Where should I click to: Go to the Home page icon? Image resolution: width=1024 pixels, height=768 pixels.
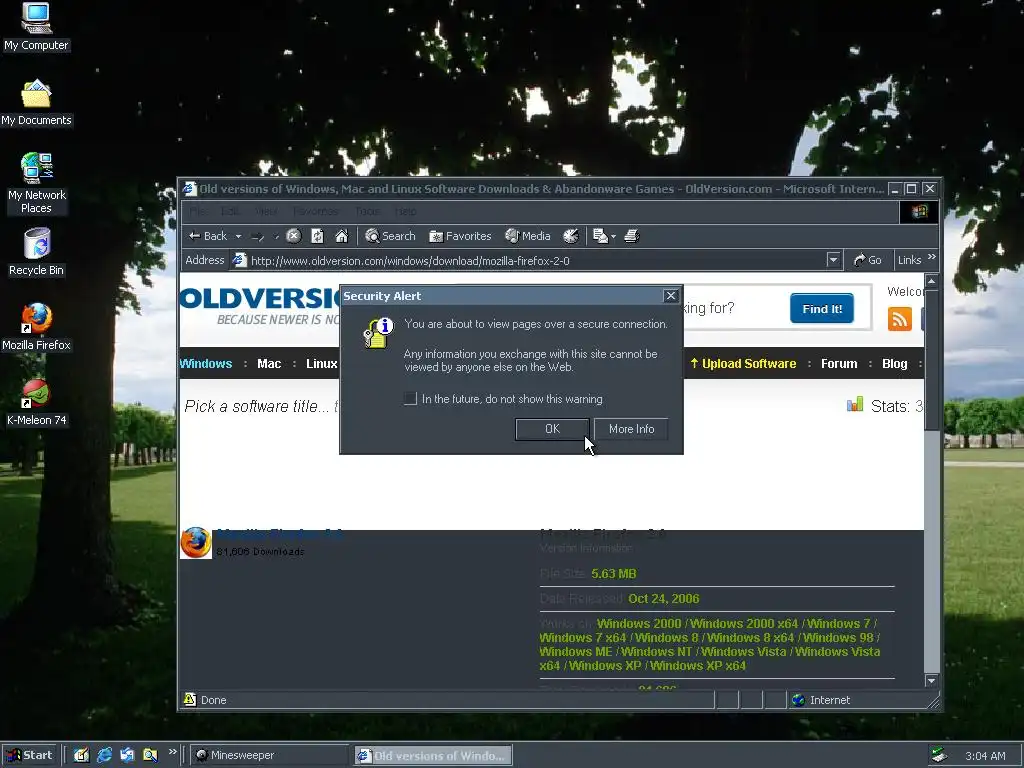click(x=342, y=236)
